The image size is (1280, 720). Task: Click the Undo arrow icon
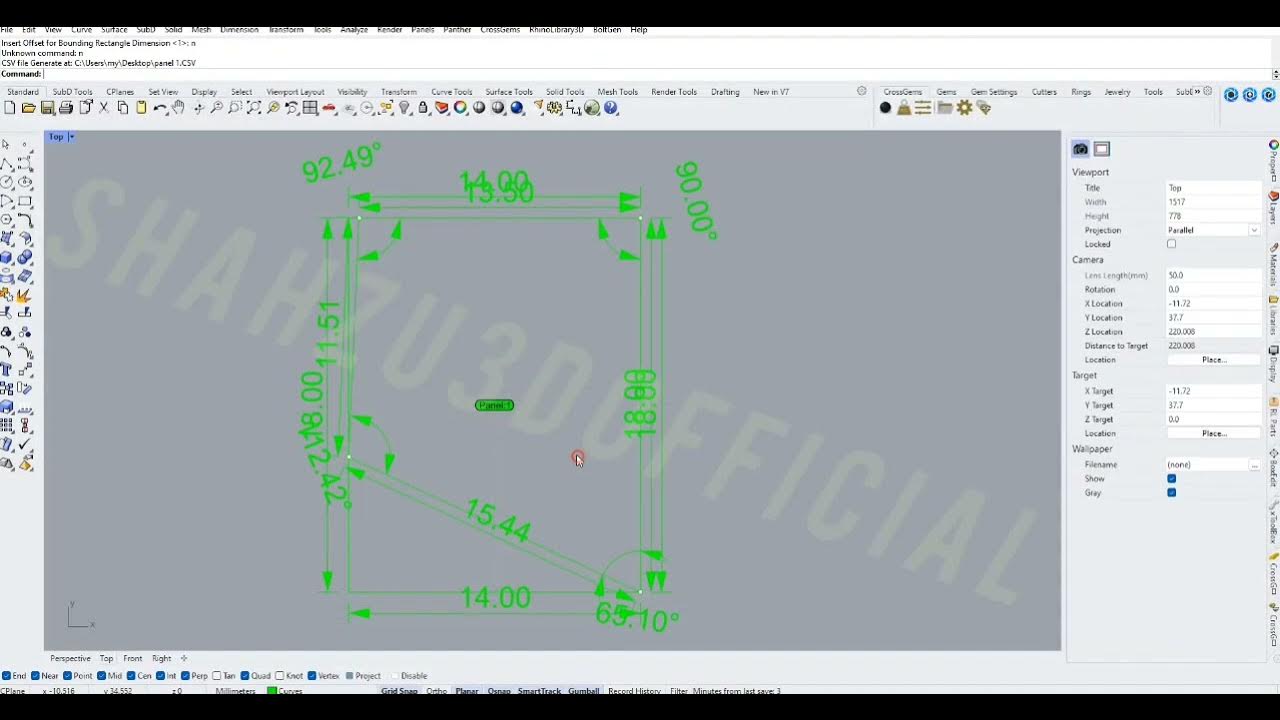coord(160,108)
